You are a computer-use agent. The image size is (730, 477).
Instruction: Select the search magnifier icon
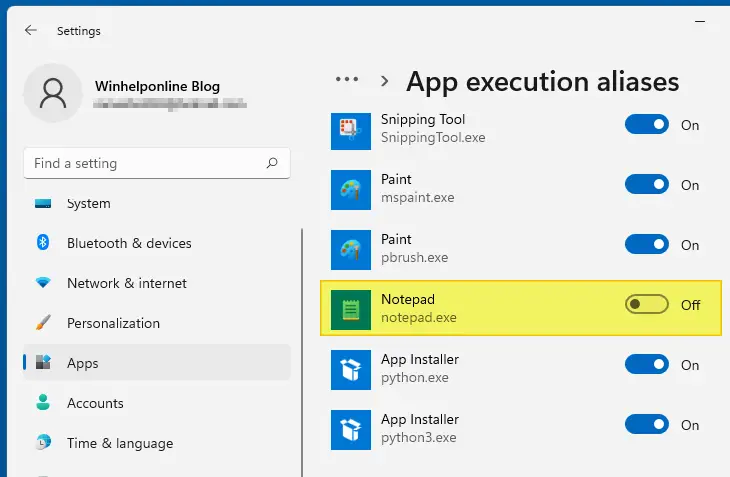pos(272,163)
